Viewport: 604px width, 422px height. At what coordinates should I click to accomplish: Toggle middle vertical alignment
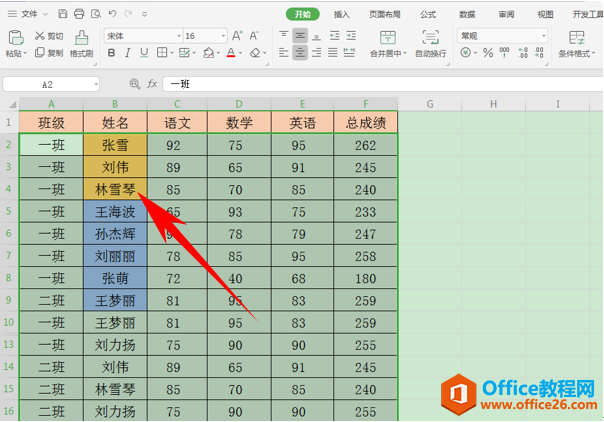tap(300, 36)
